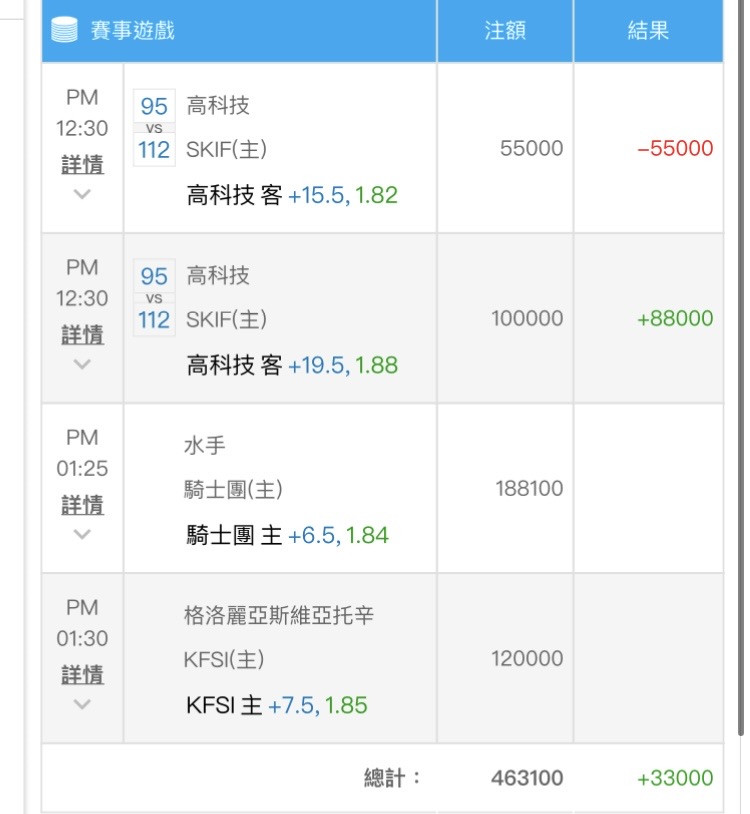Click the 高科技 客 +19.5, 1.88 bet line
The image size is (750, 814).
point(292,365)
